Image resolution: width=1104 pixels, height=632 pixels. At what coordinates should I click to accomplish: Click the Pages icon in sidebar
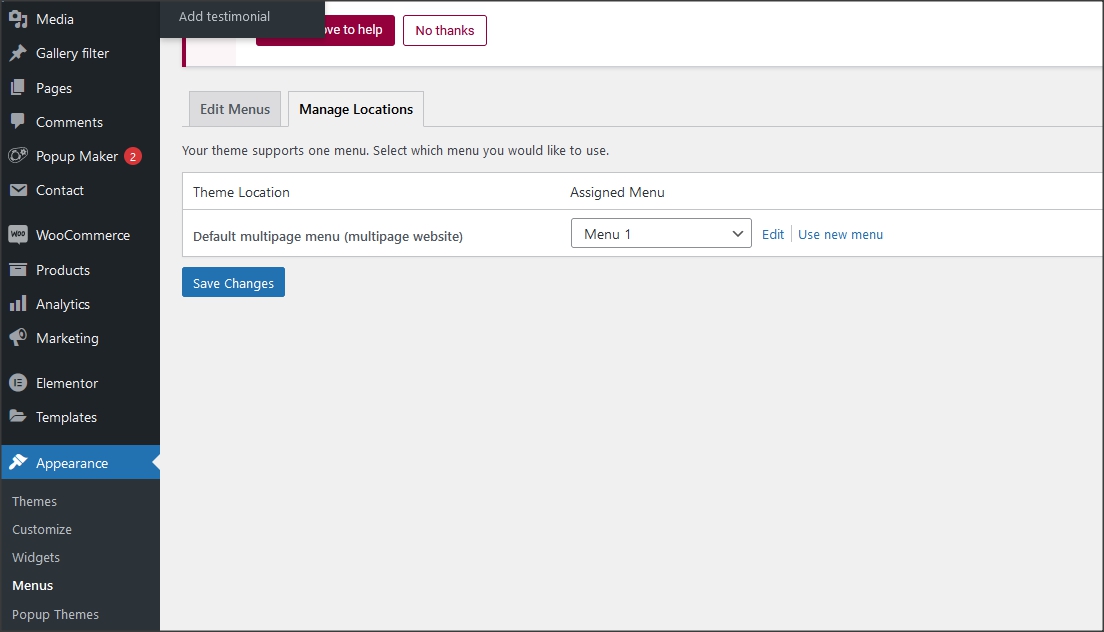point(18,88)
